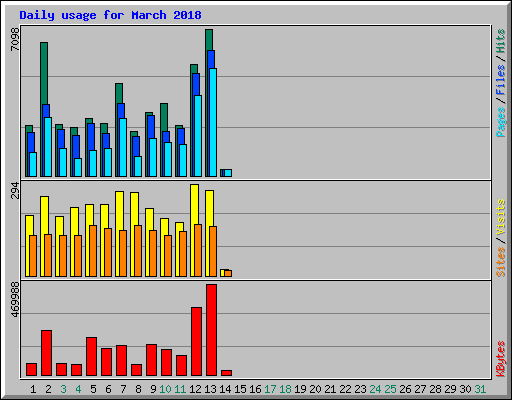Screen dimensions: 512x400
Task: Click day 20 on the x-axis
Action: tap(315, 389)
